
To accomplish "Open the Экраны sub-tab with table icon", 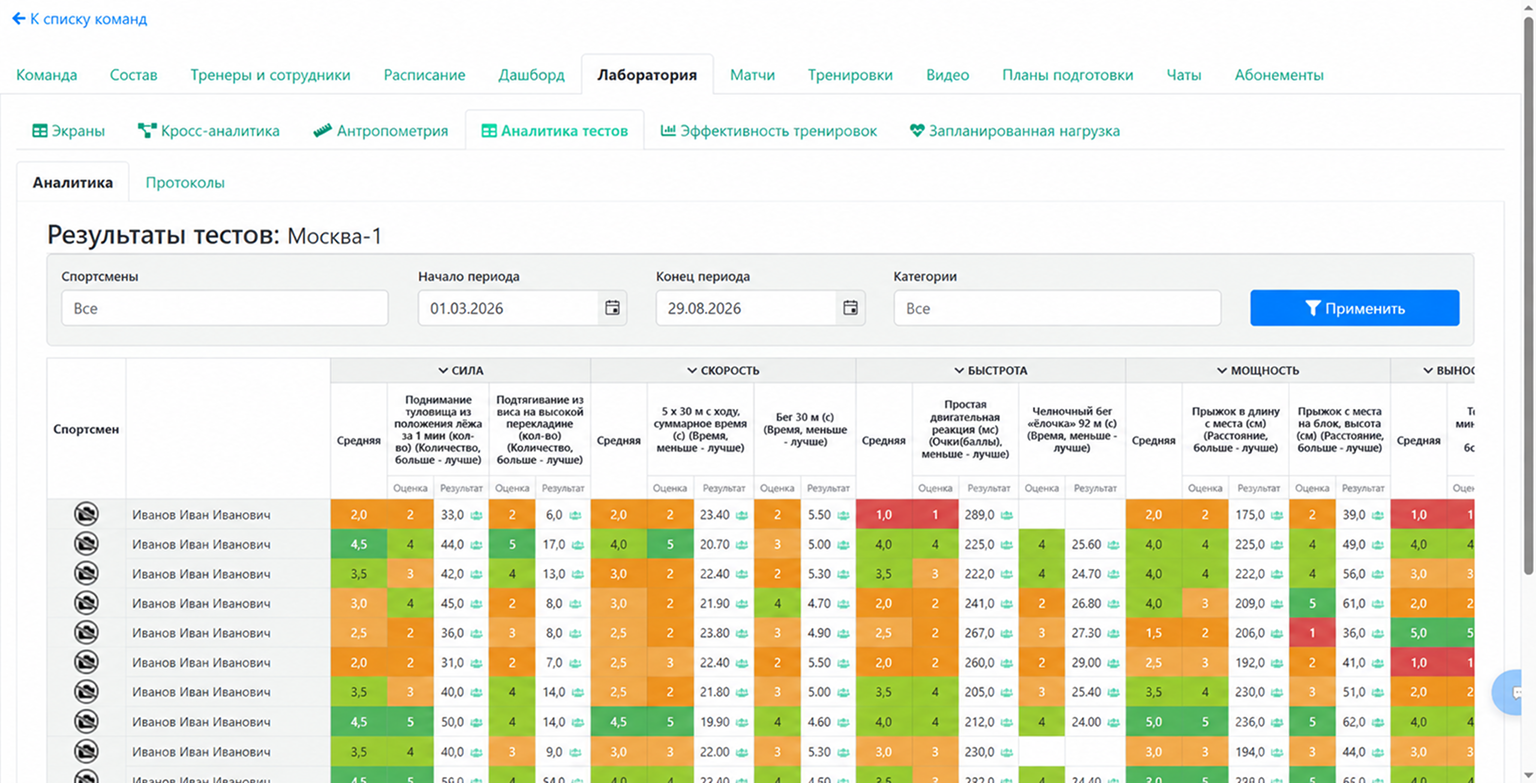I will point(68,131).
